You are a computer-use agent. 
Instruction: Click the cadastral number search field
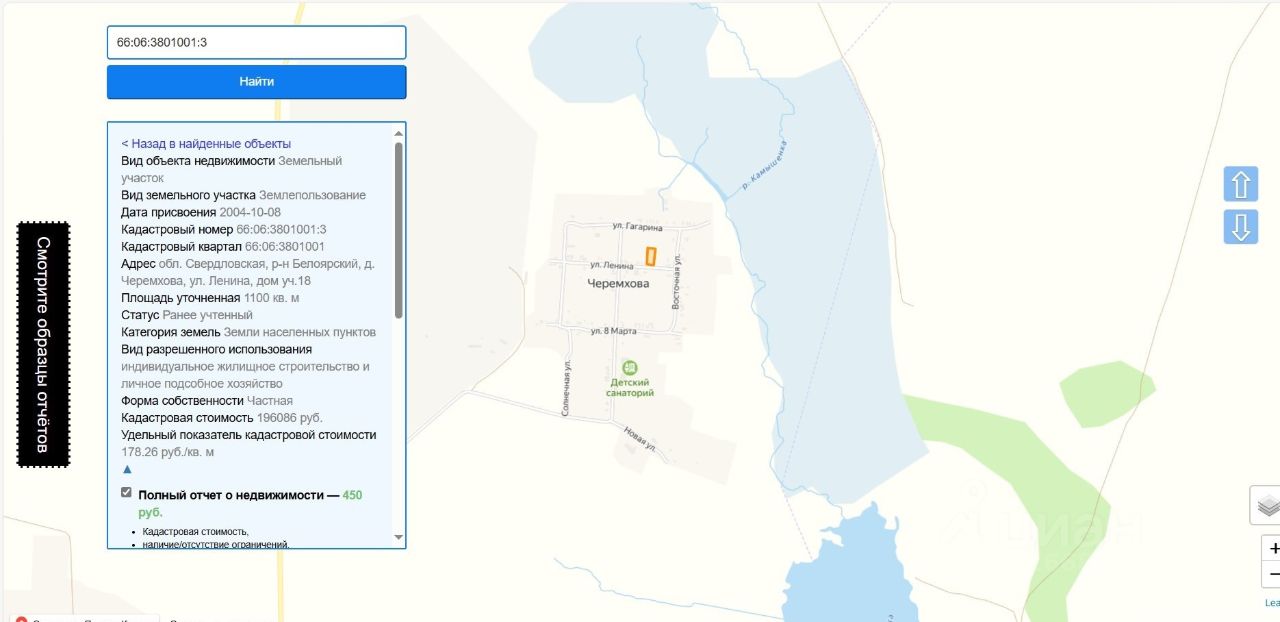point(257,43)
